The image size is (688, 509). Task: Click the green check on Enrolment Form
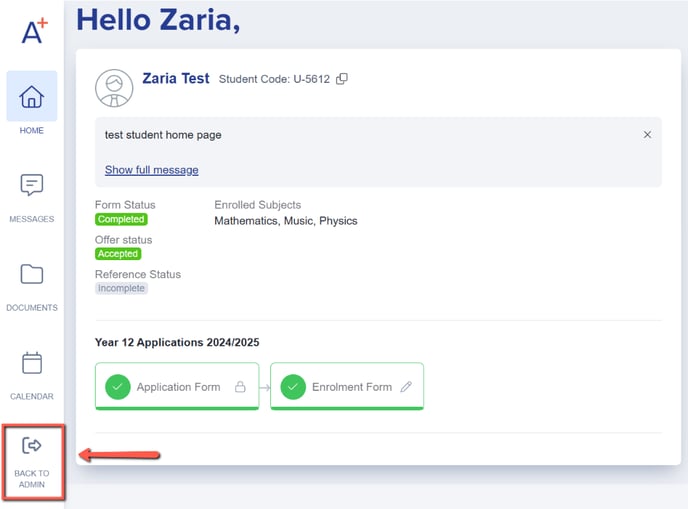293,387
